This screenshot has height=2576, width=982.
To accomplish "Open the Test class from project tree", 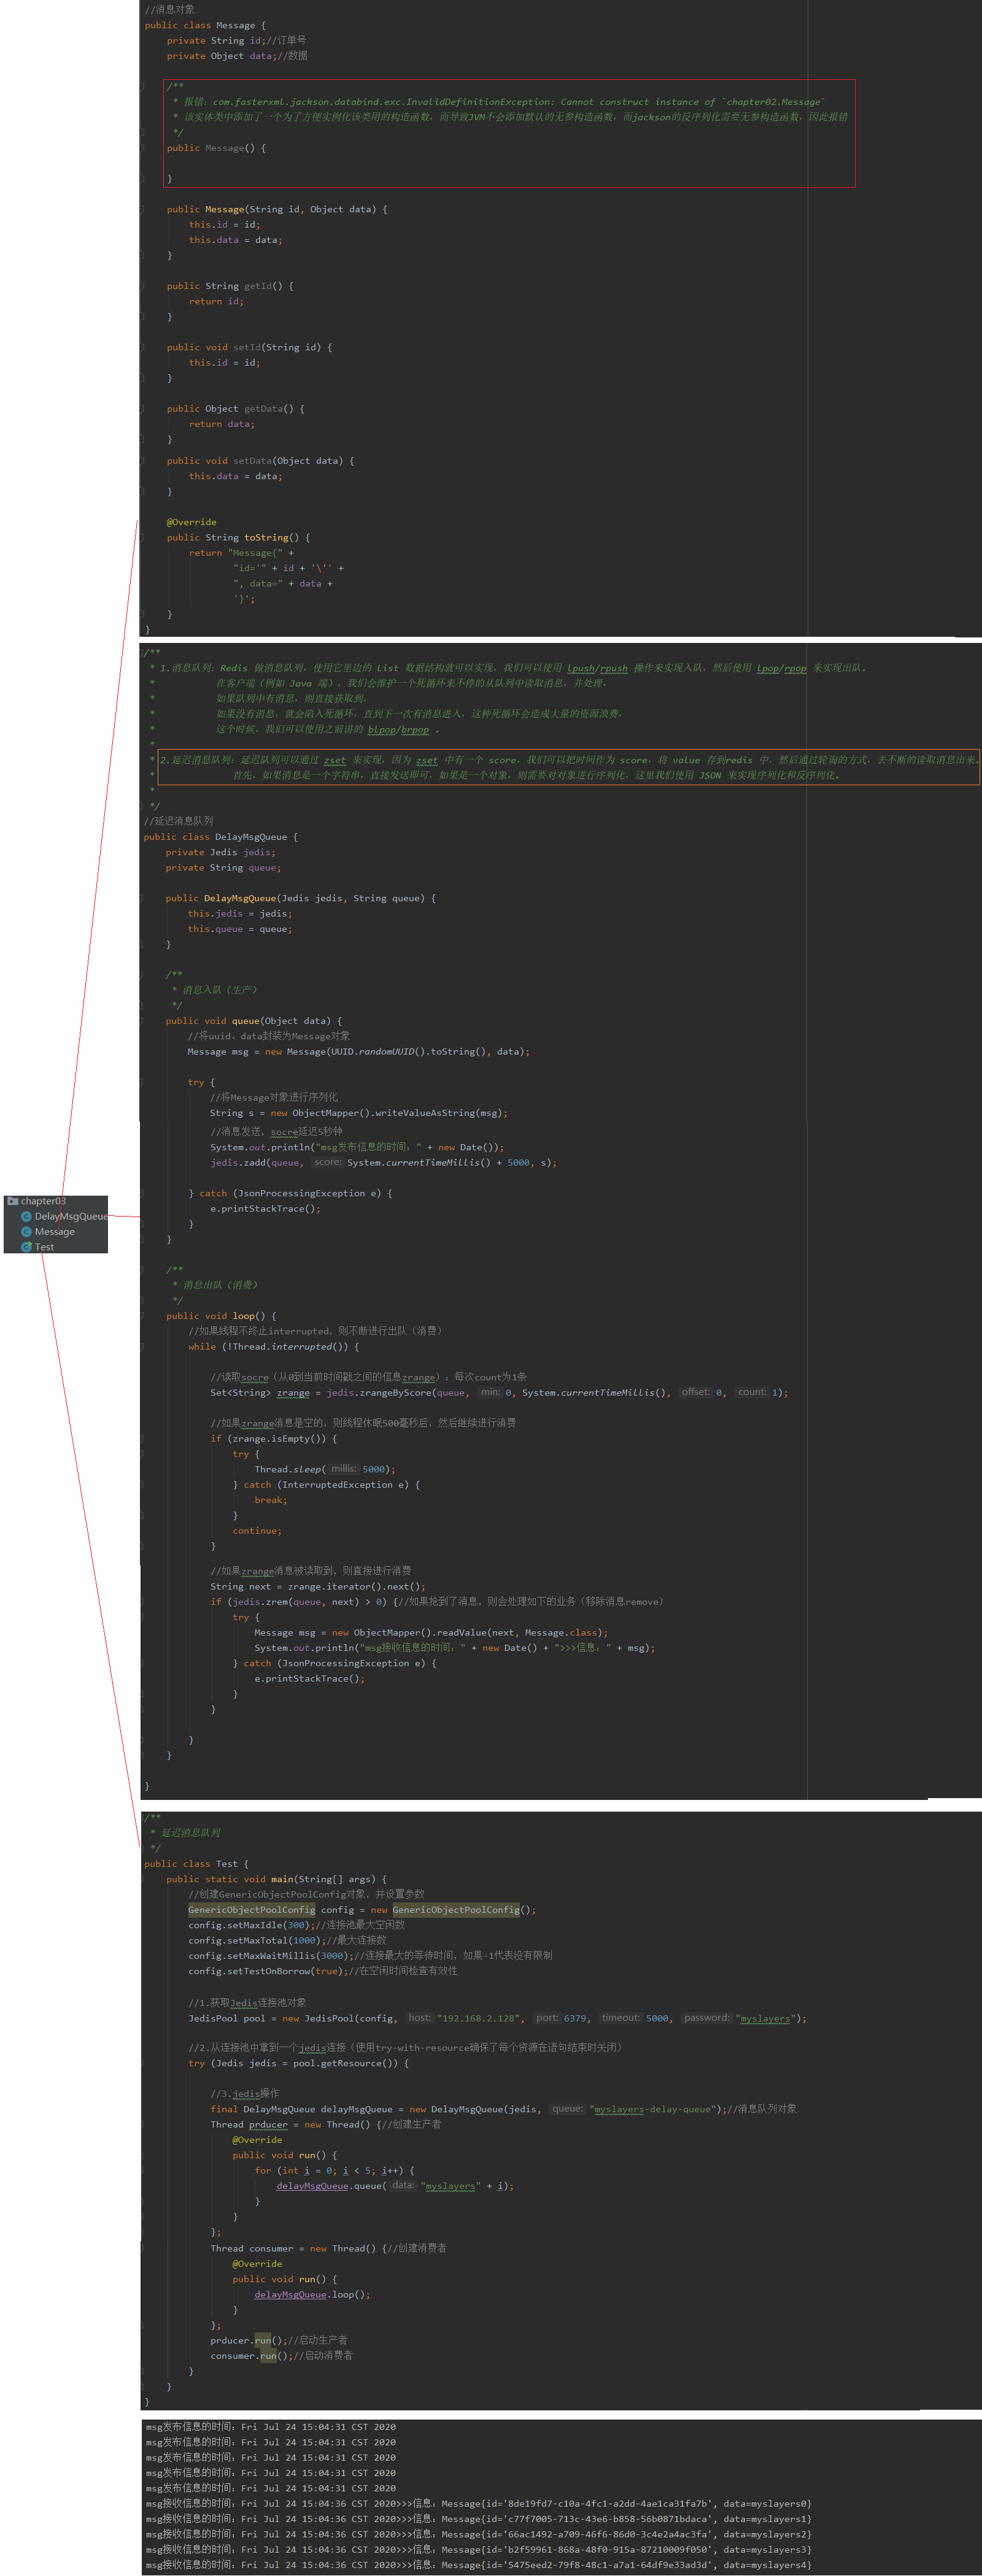I will 44,1247.
